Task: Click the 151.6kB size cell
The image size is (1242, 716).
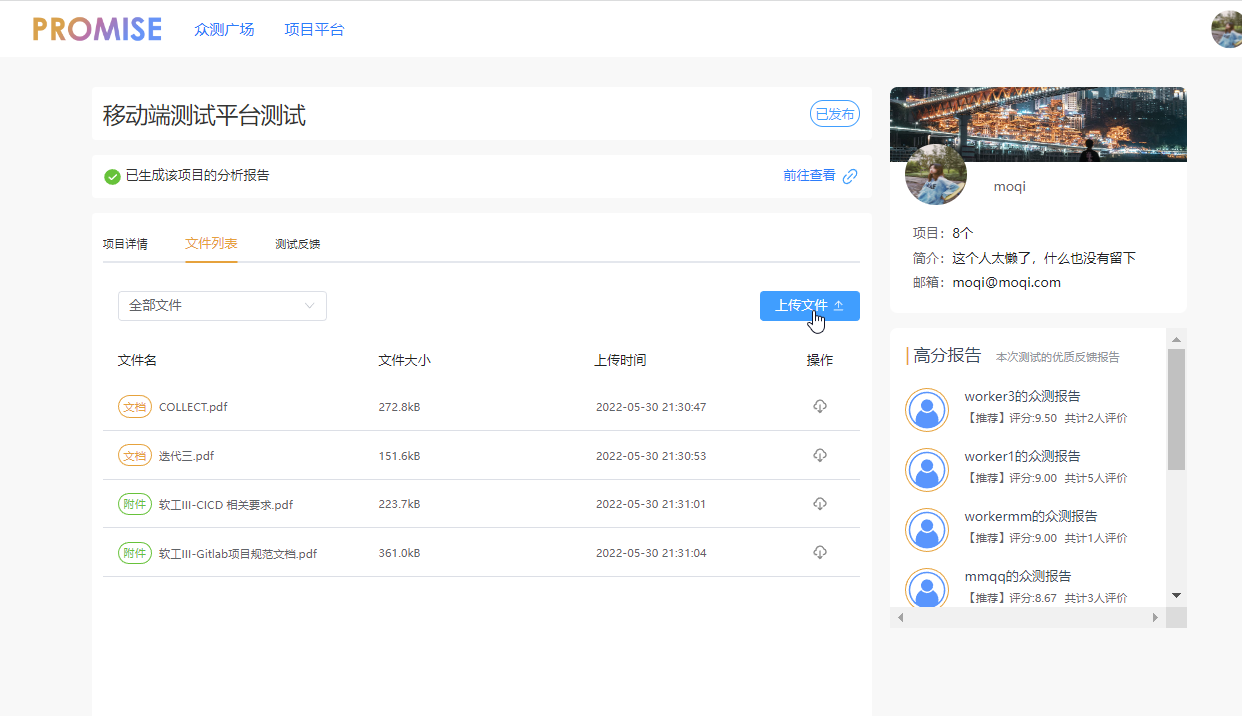Action: 399,455
